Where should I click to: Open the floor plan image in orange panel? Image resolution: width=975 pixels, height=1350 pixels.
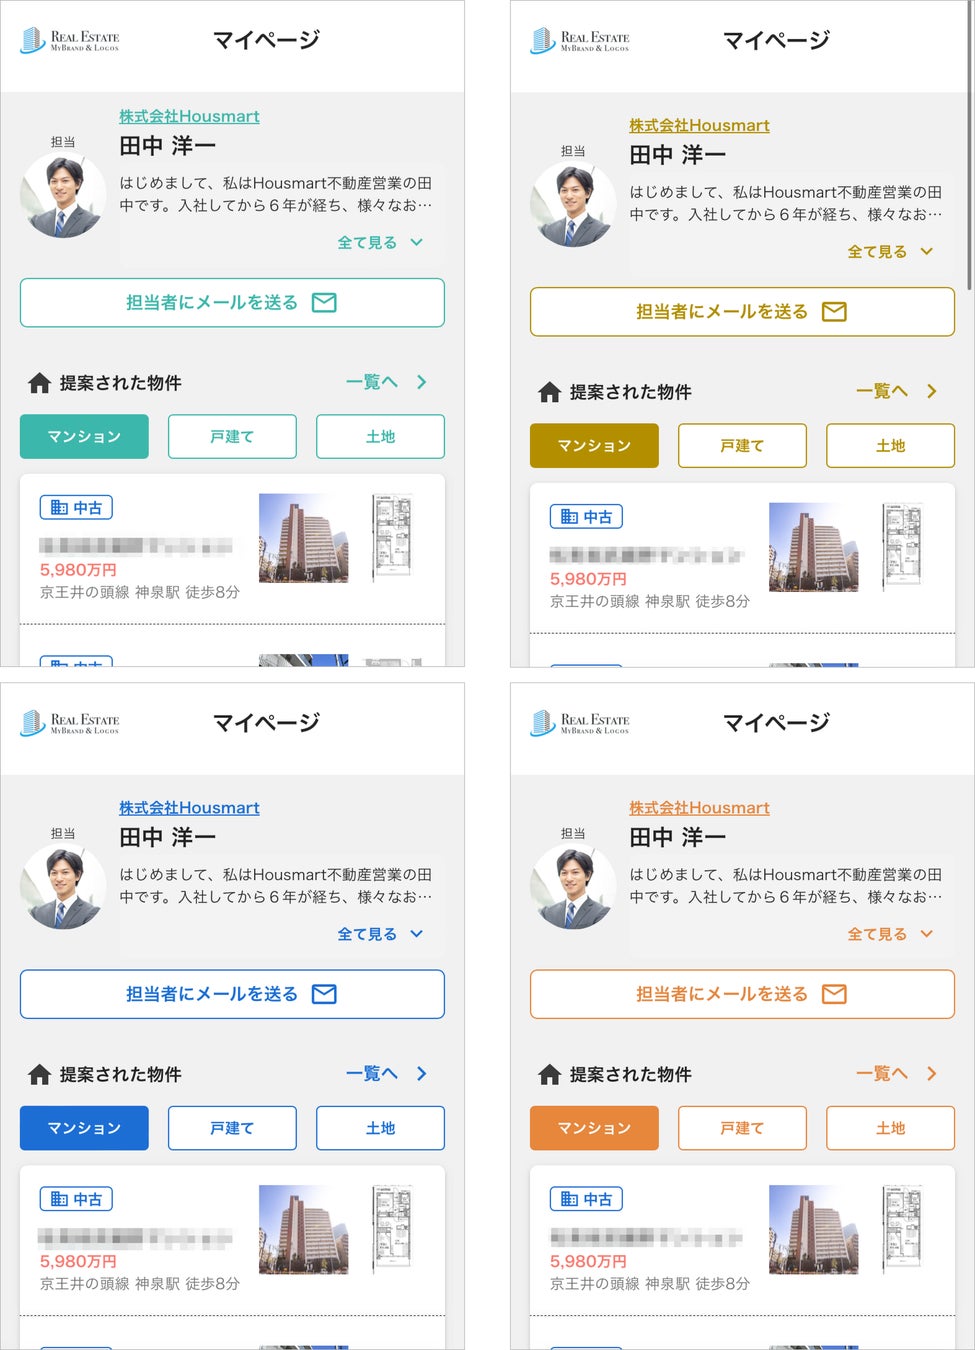902,1229
